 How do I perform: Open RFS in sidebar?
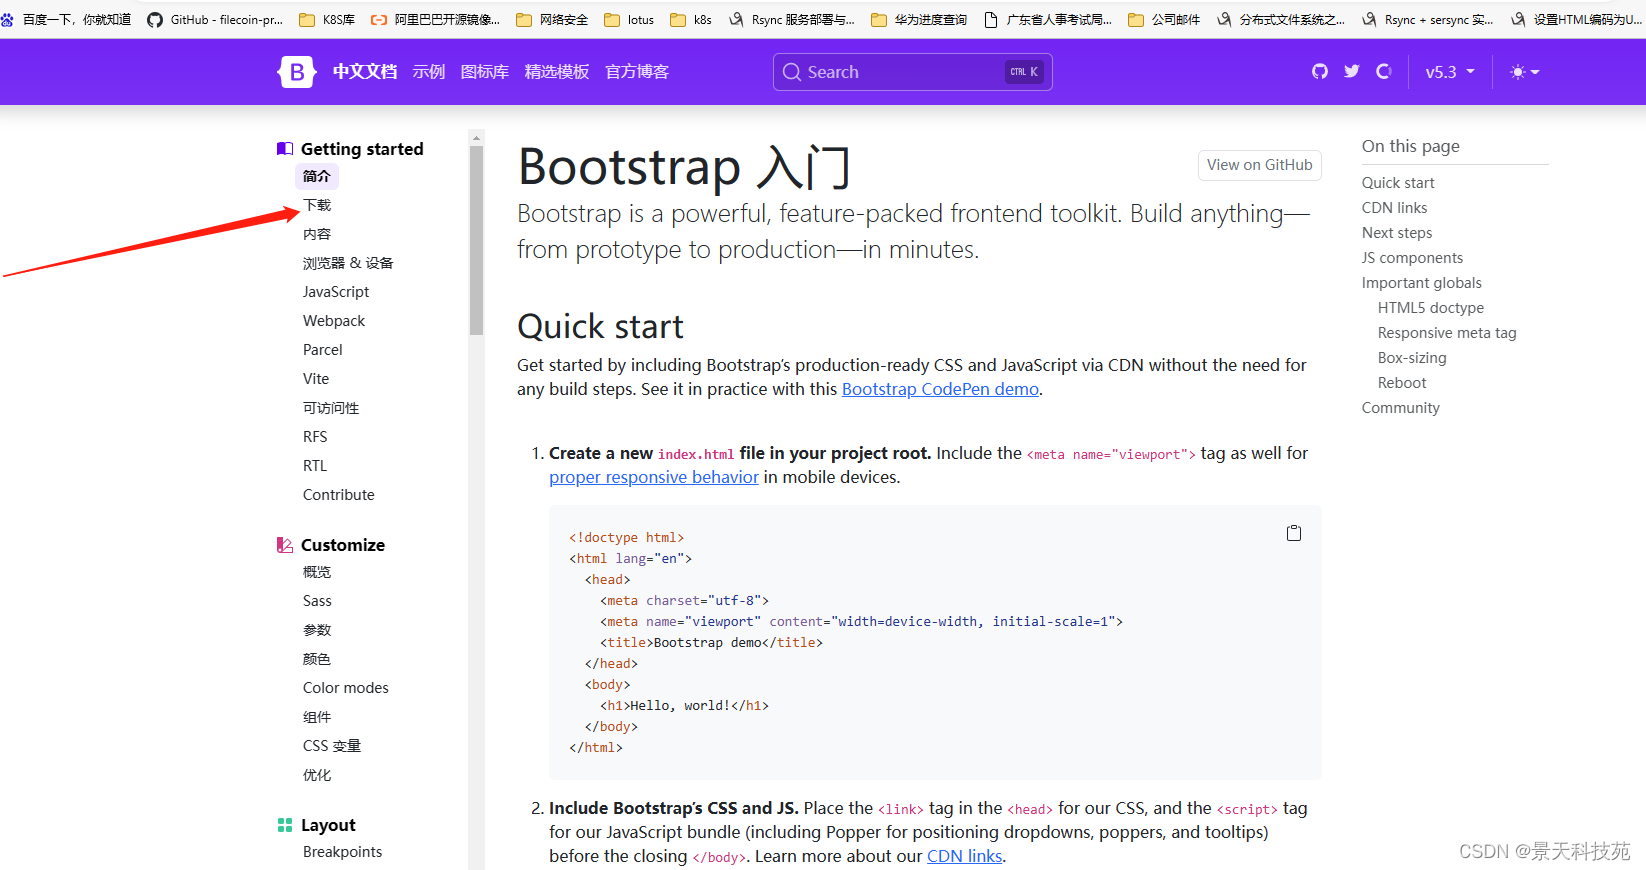coord(315,437)
